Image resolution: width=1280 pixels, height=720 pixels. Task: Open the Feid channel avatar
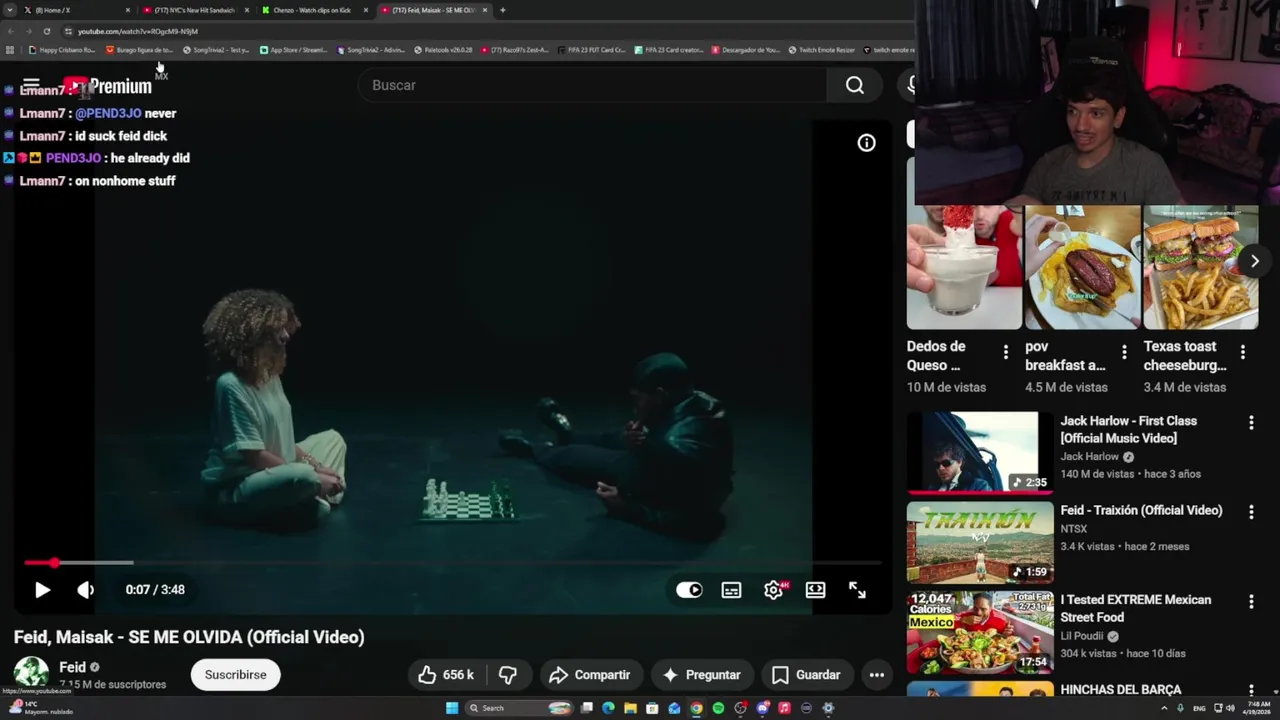(x=31, y=673)
